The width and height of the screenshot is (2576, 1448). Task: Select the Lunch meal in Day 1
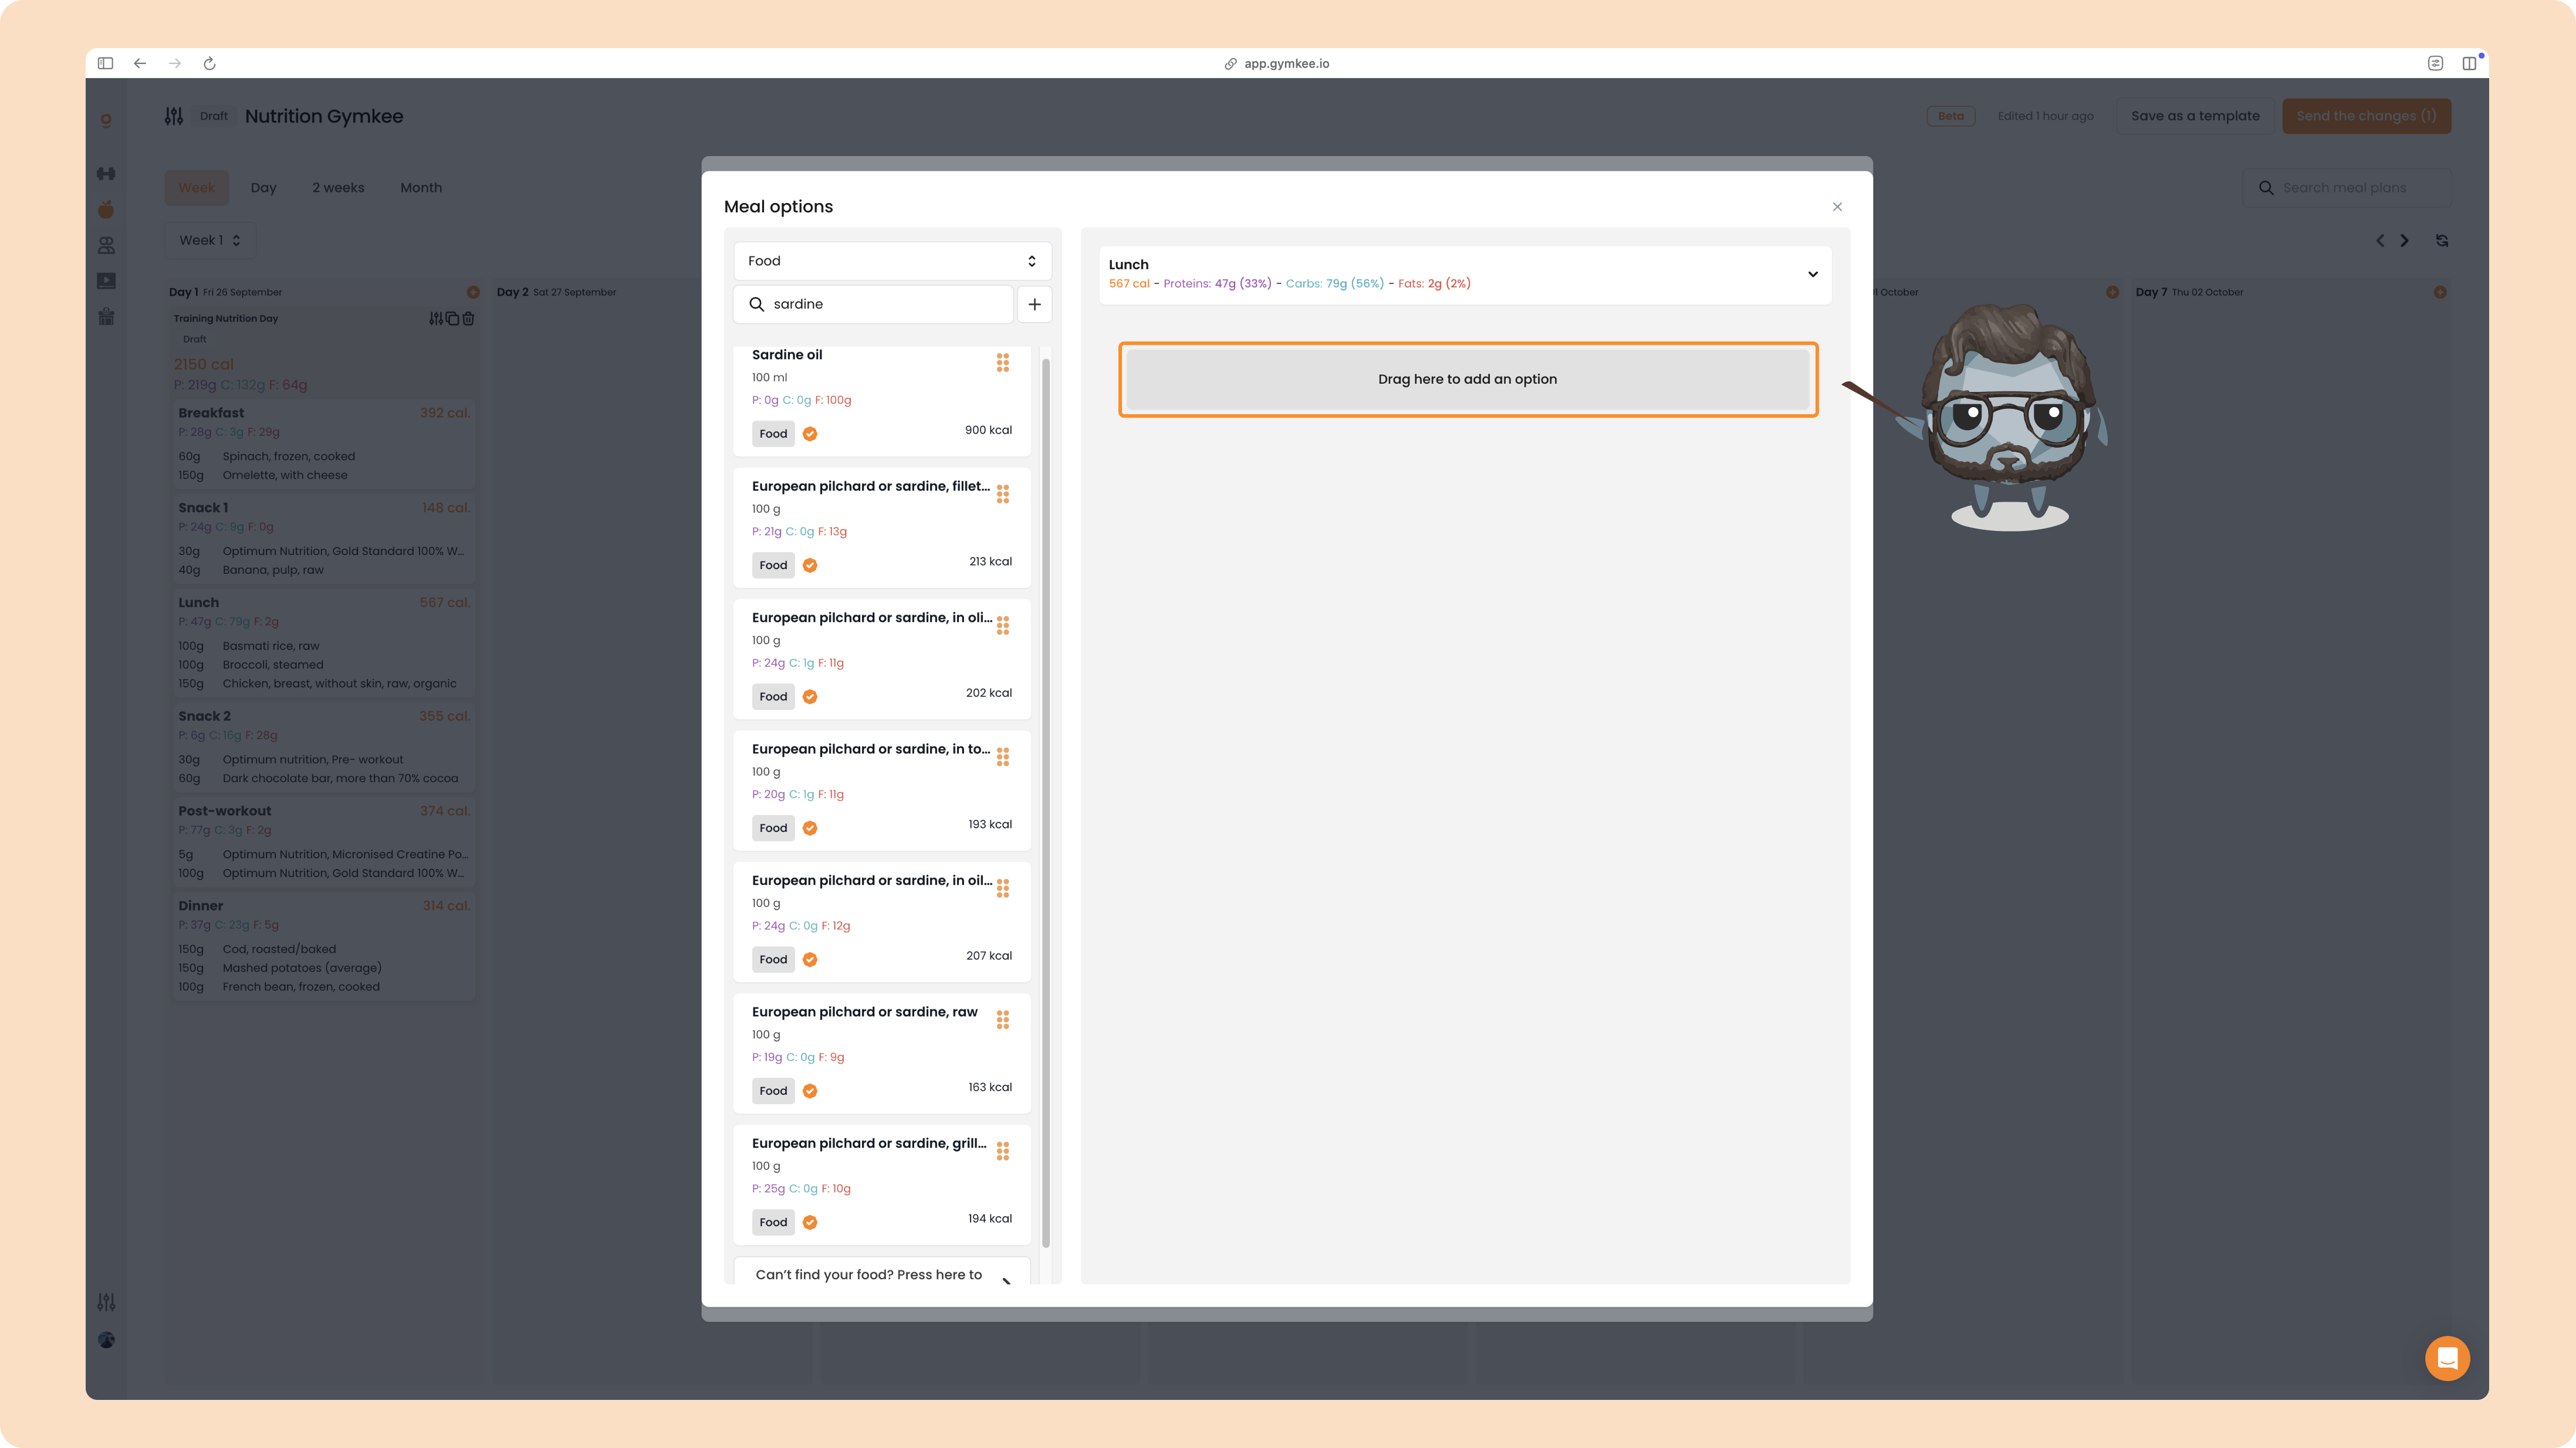323,642
